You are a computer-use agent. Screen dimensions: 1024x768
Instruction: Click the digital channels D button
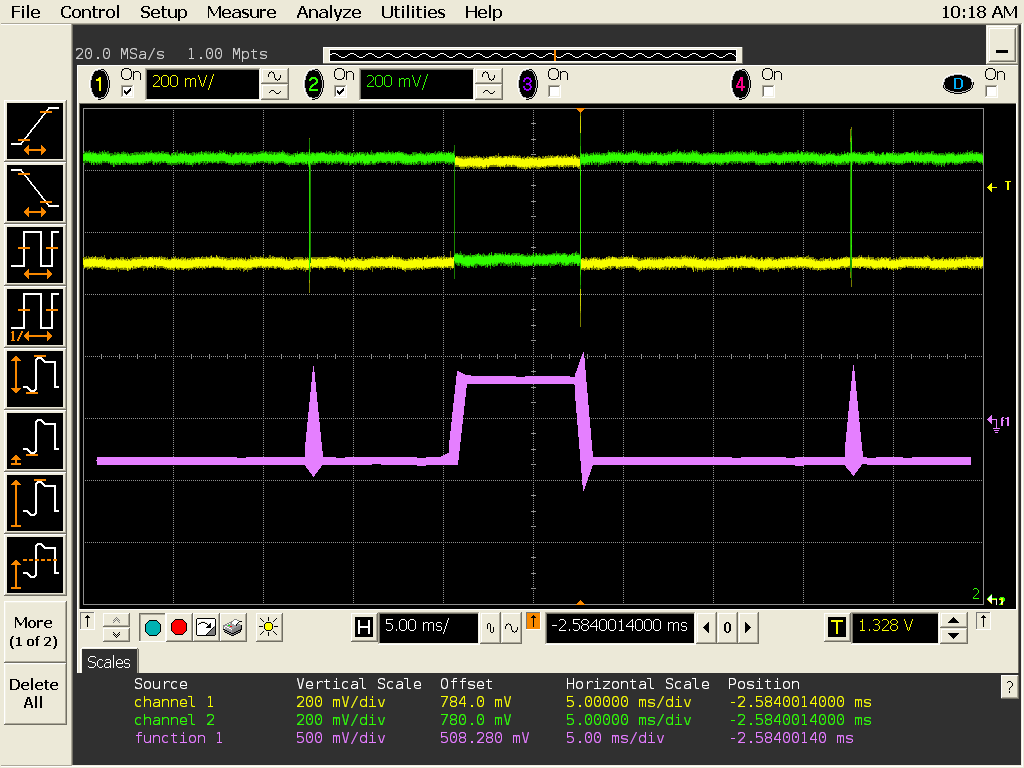point(958,84)
